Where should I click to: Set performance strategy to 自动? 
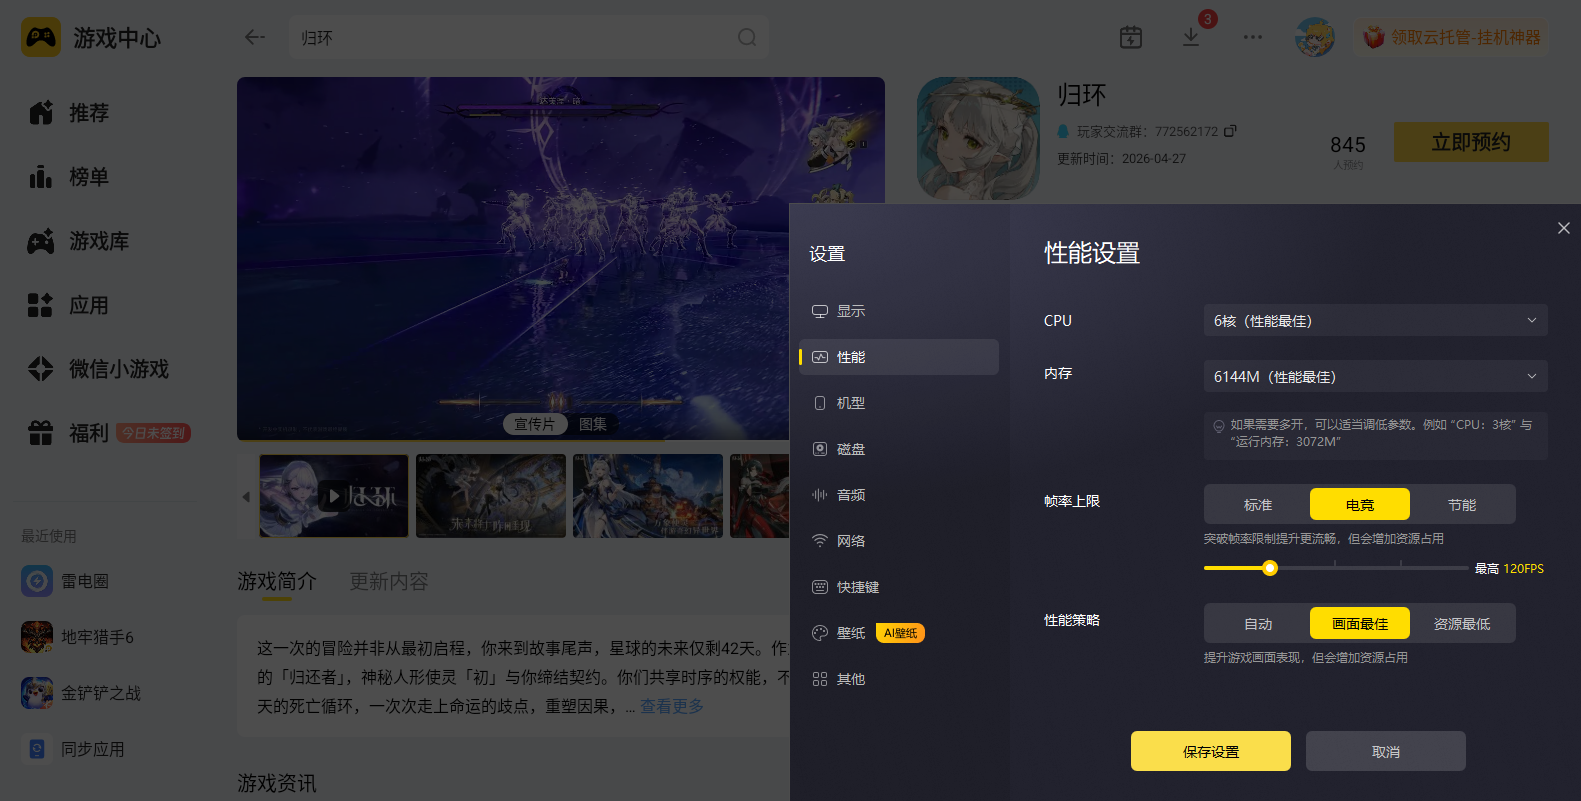(1258, 624)
